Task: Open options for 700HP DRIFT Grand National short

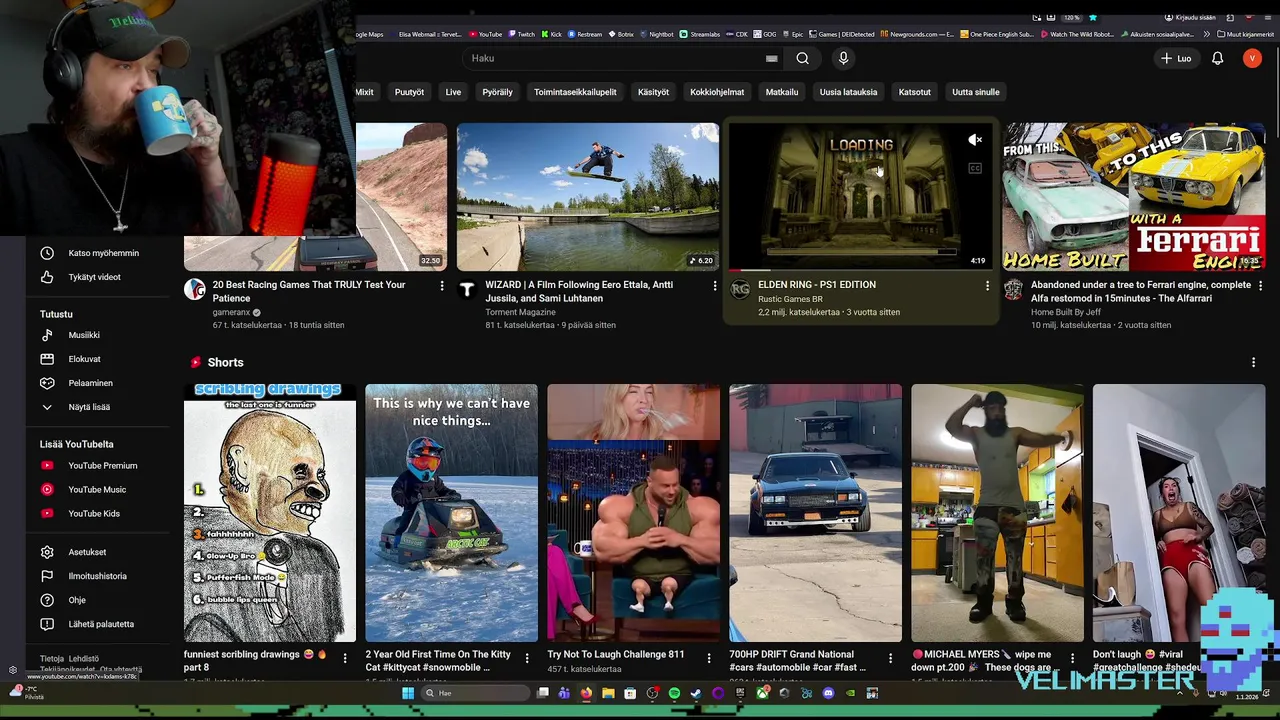Action: point(890,658)
